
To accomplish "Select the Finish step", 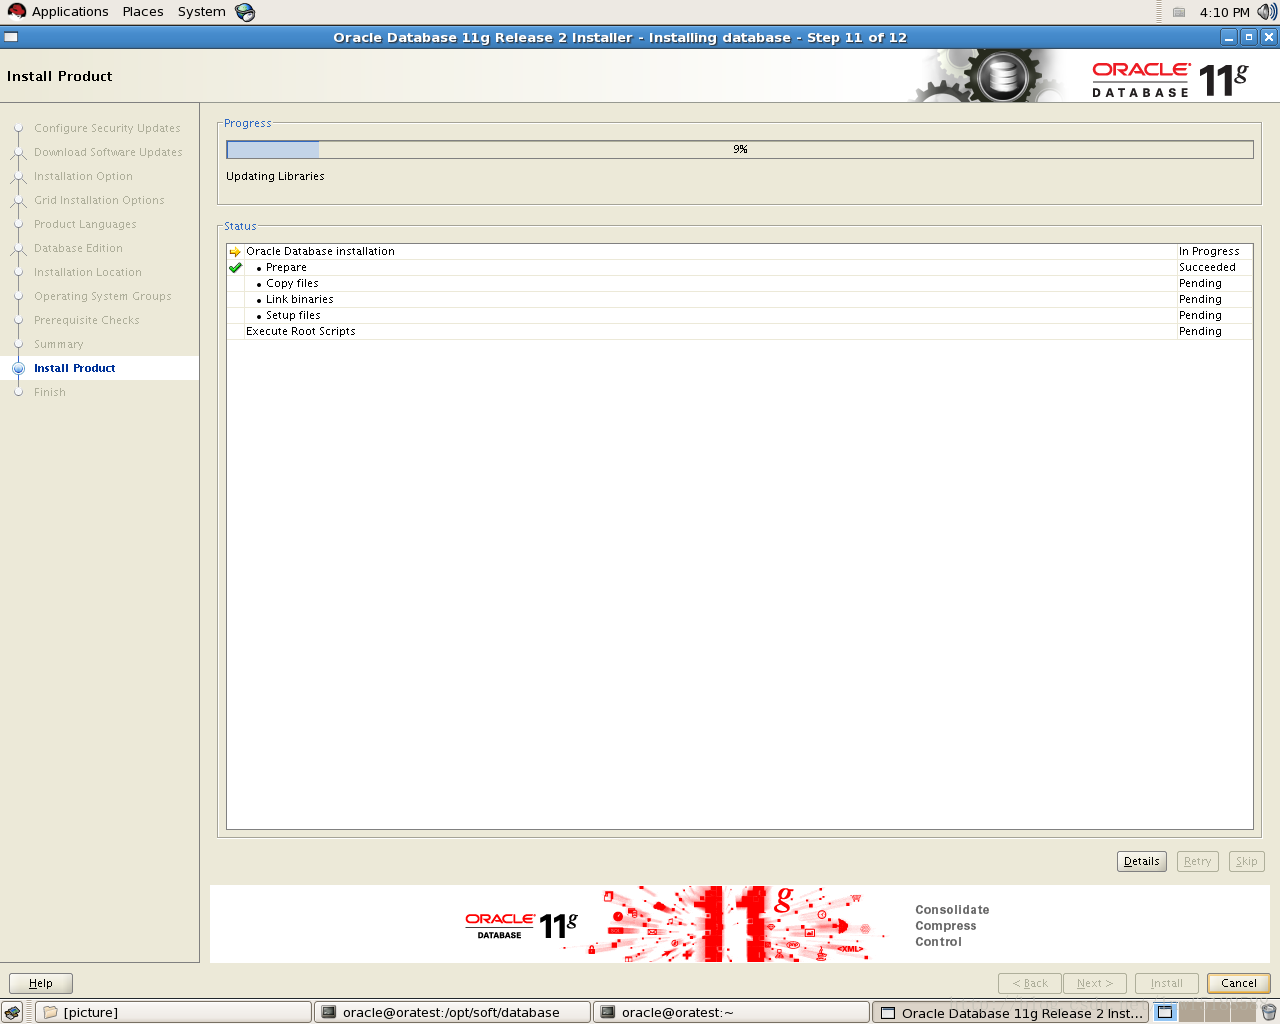I will point(50,392).
